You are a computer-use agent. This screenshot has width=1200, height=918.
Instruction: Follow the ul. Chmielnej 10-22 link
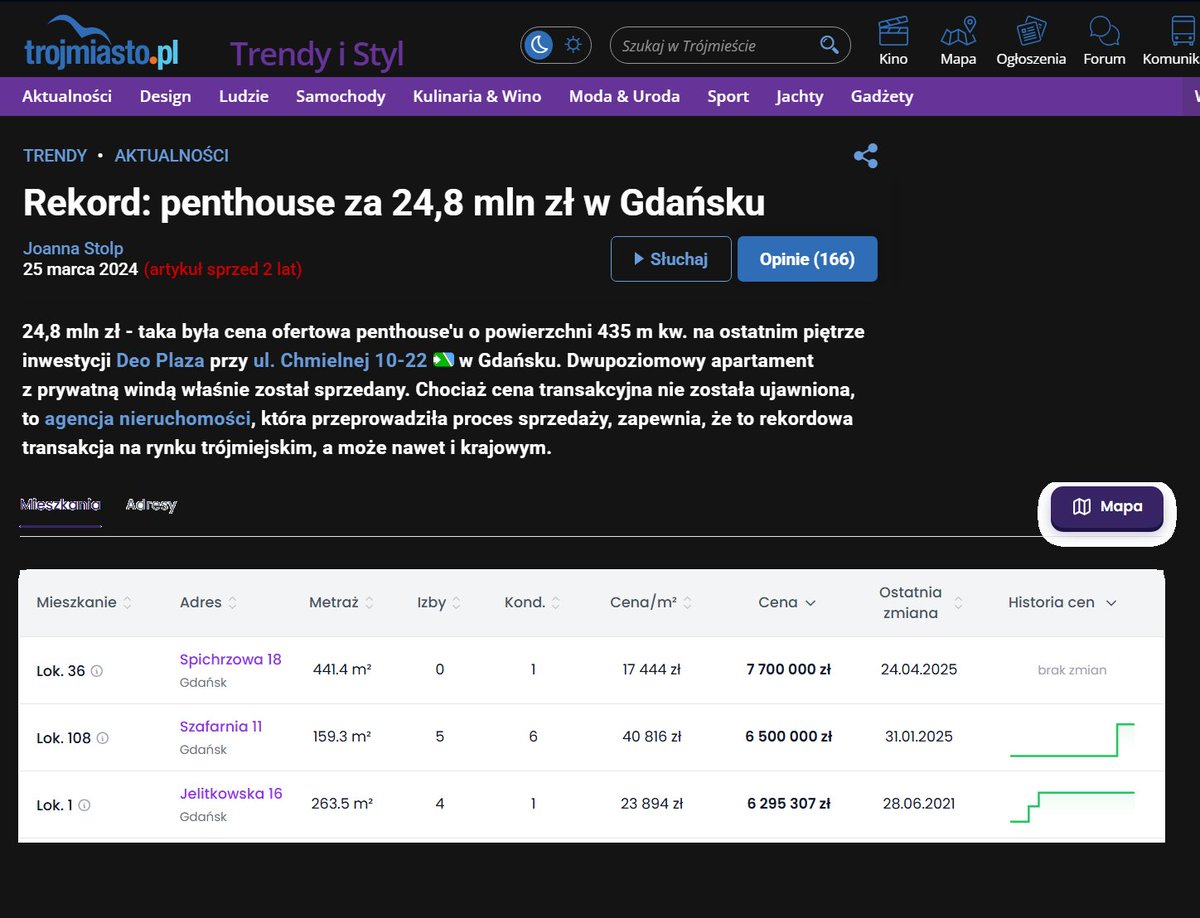[x=339, y=360]
